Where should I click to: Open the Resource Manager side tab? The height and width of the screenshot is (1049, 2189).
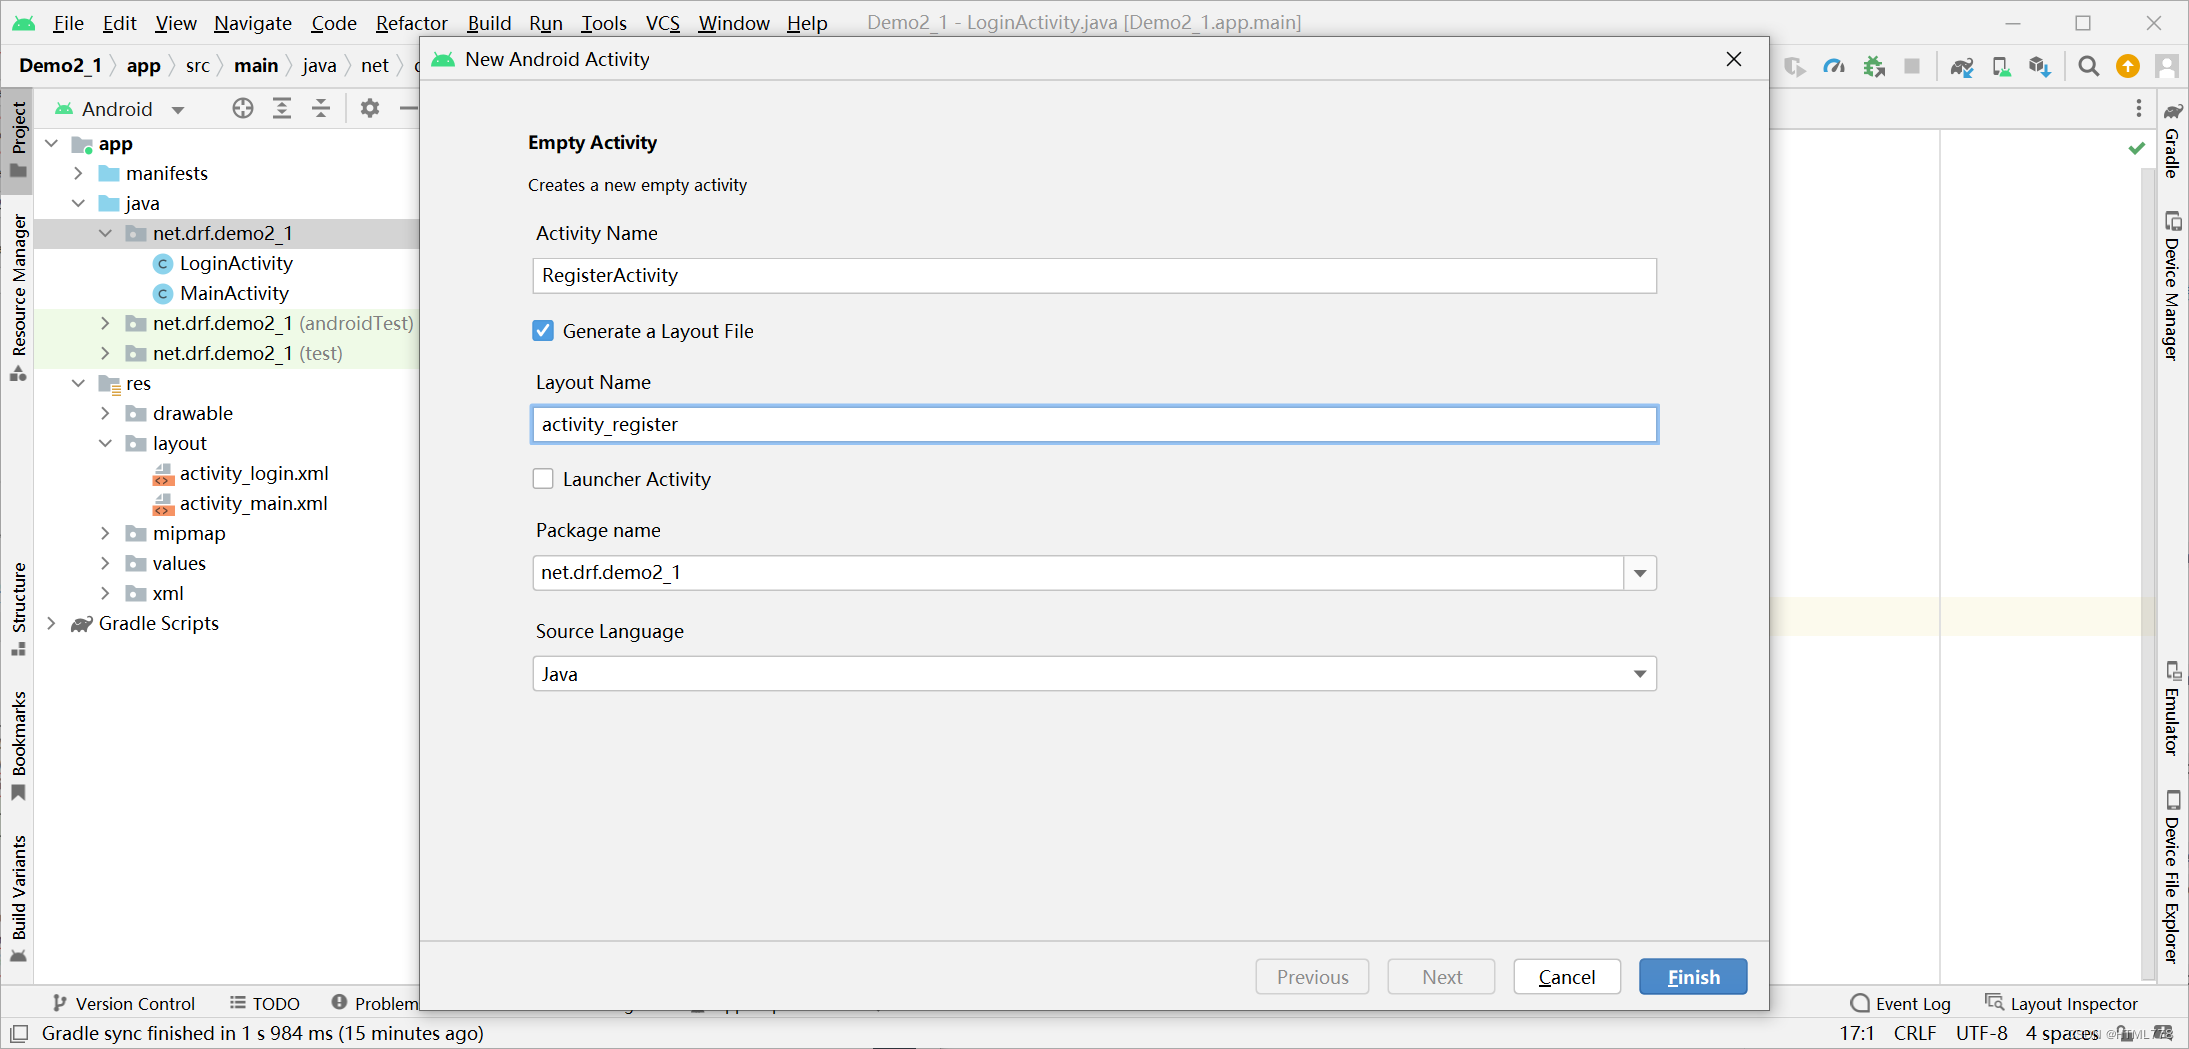18,298
